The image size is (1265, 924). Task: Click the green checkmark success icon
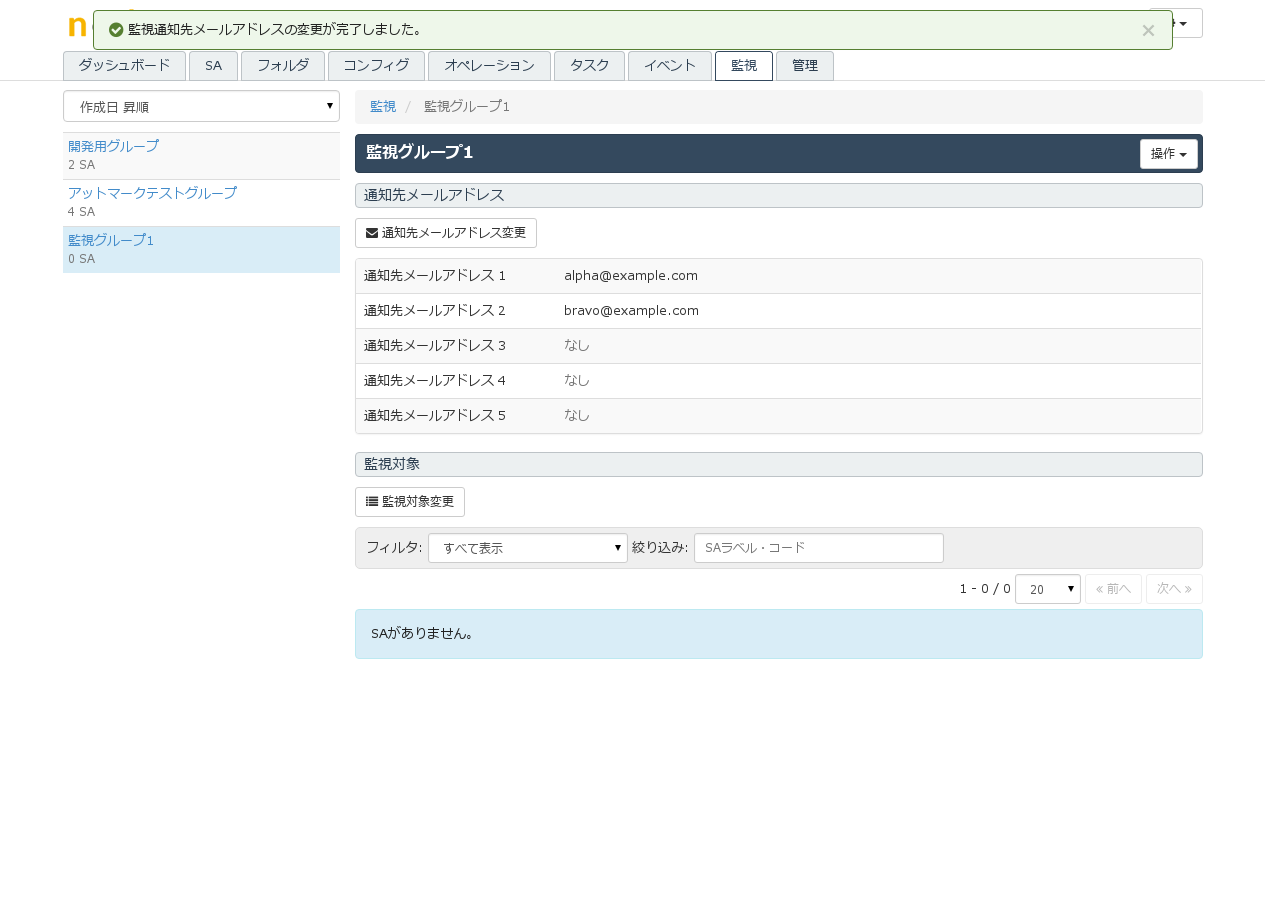pos(116,30)
